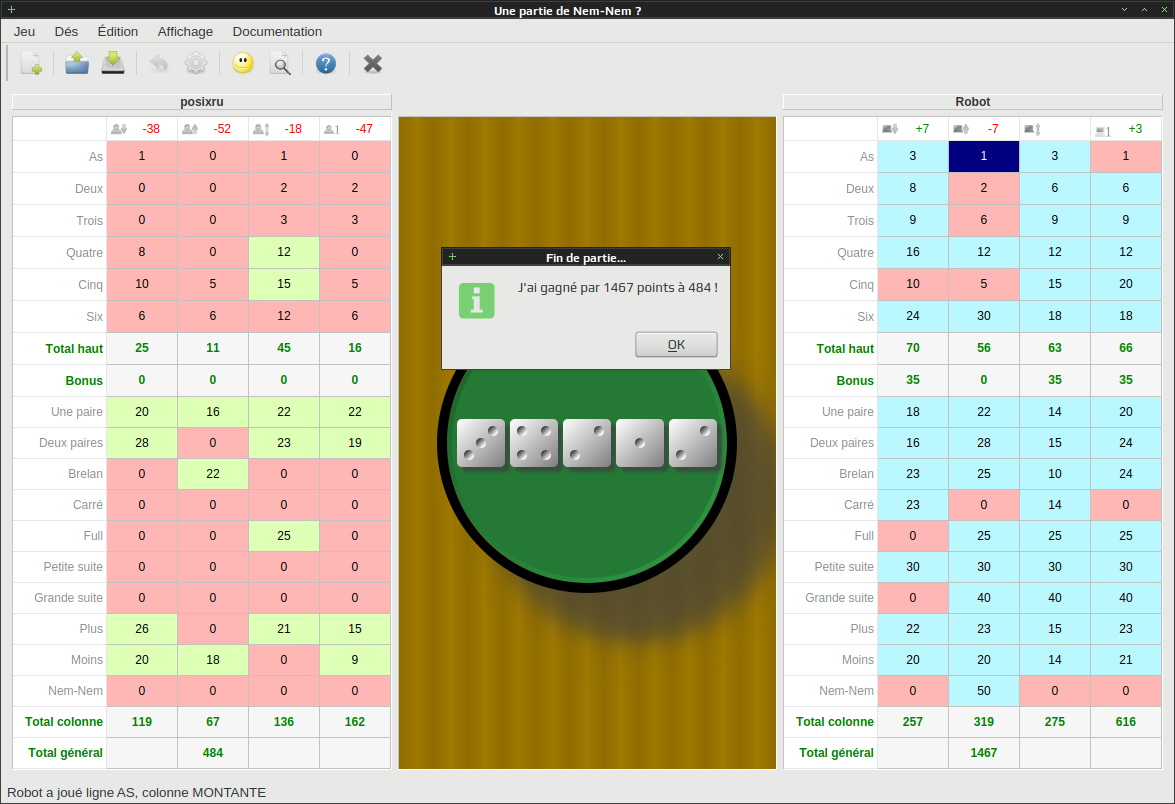Screen dimensions: 1175x804
Task: Click the black X quit icon in toolbar
Action: point(372,64)
